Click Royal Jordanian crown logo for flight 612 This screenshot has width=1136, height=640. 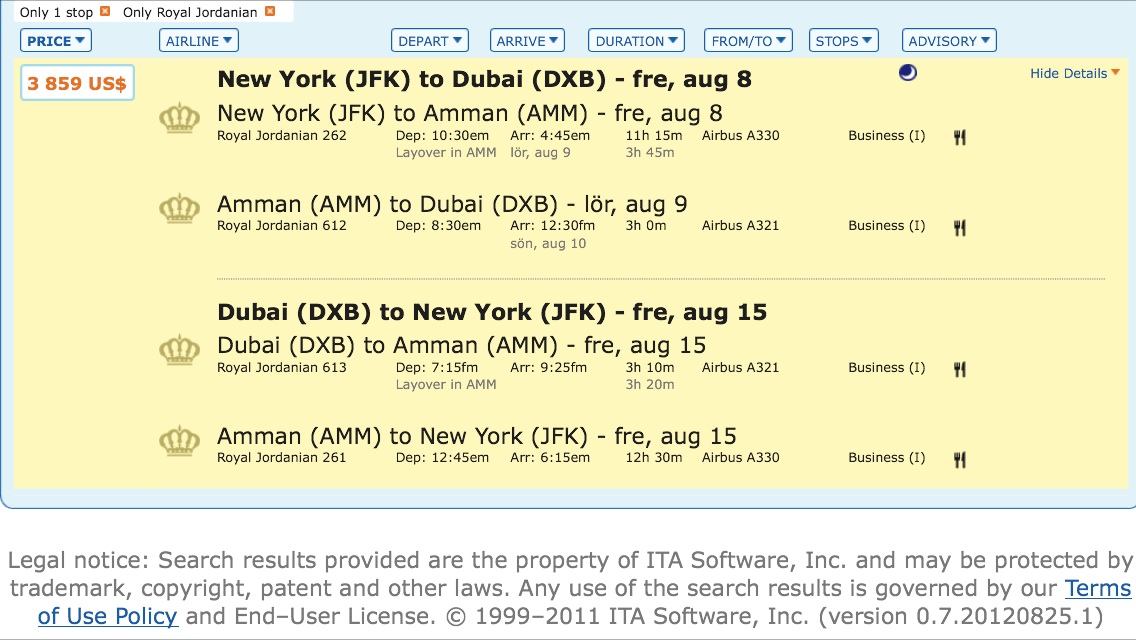point(180,209)
